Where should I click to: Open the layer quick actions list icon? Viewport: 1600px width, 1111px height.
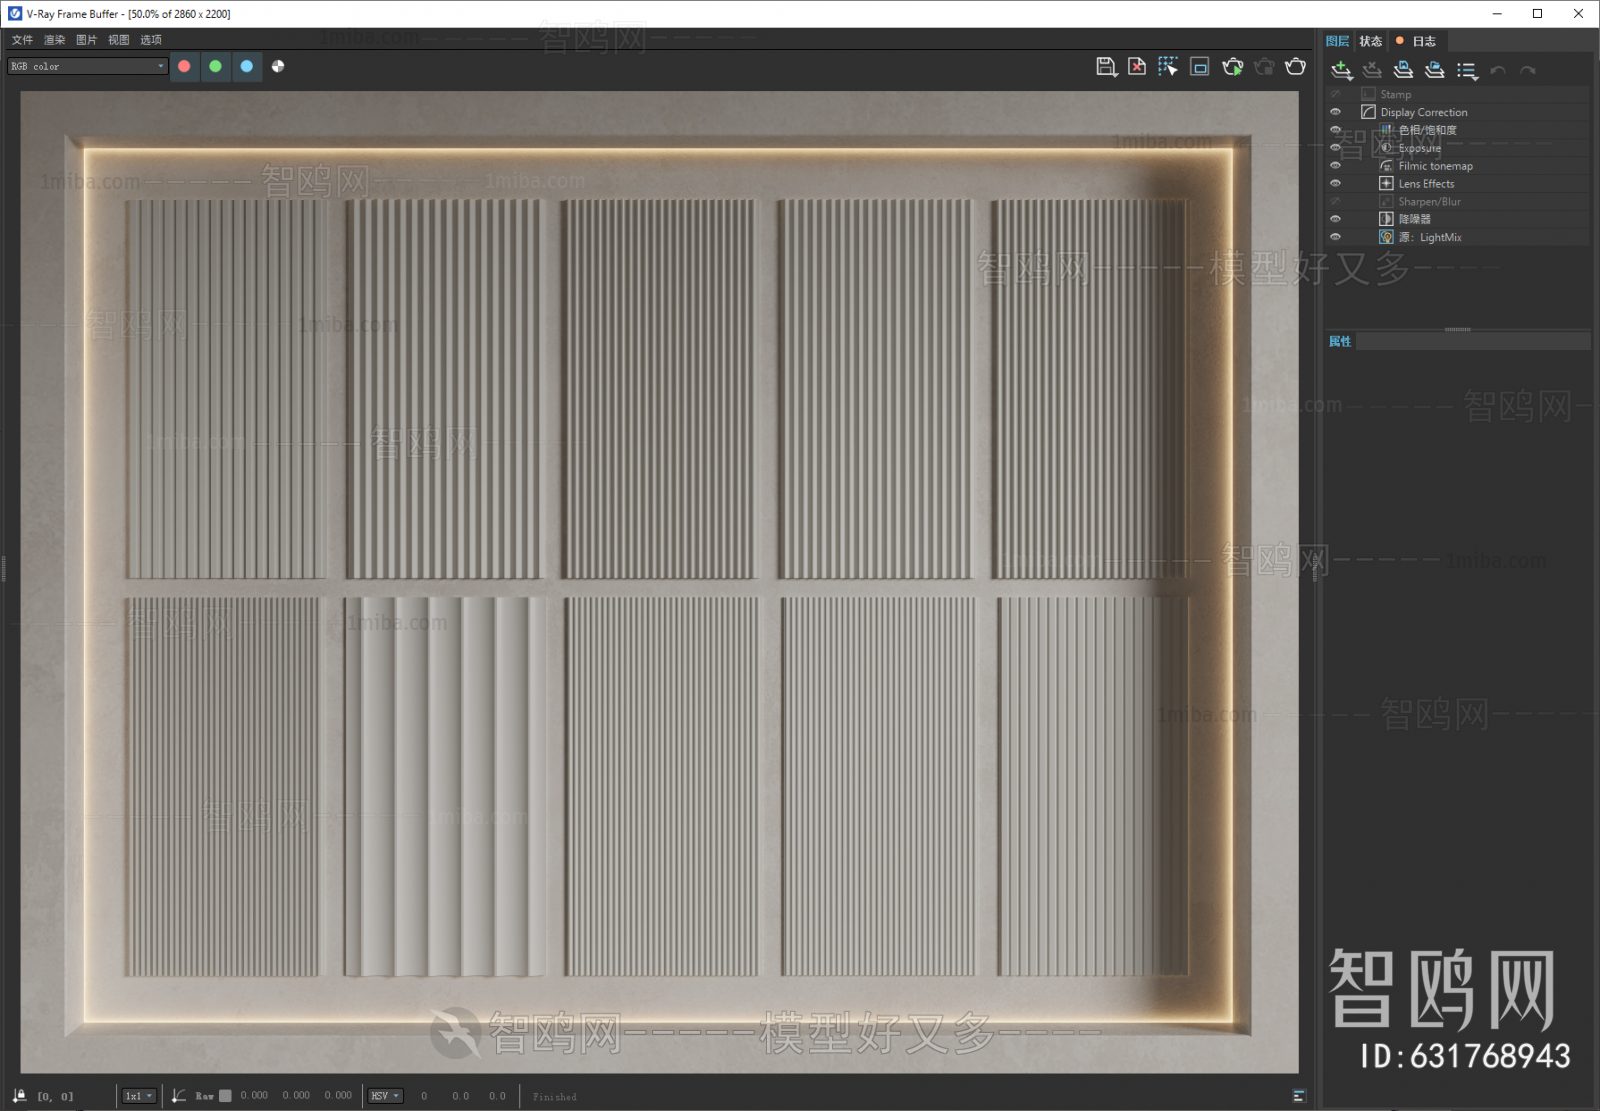[x=1467, y=71]
